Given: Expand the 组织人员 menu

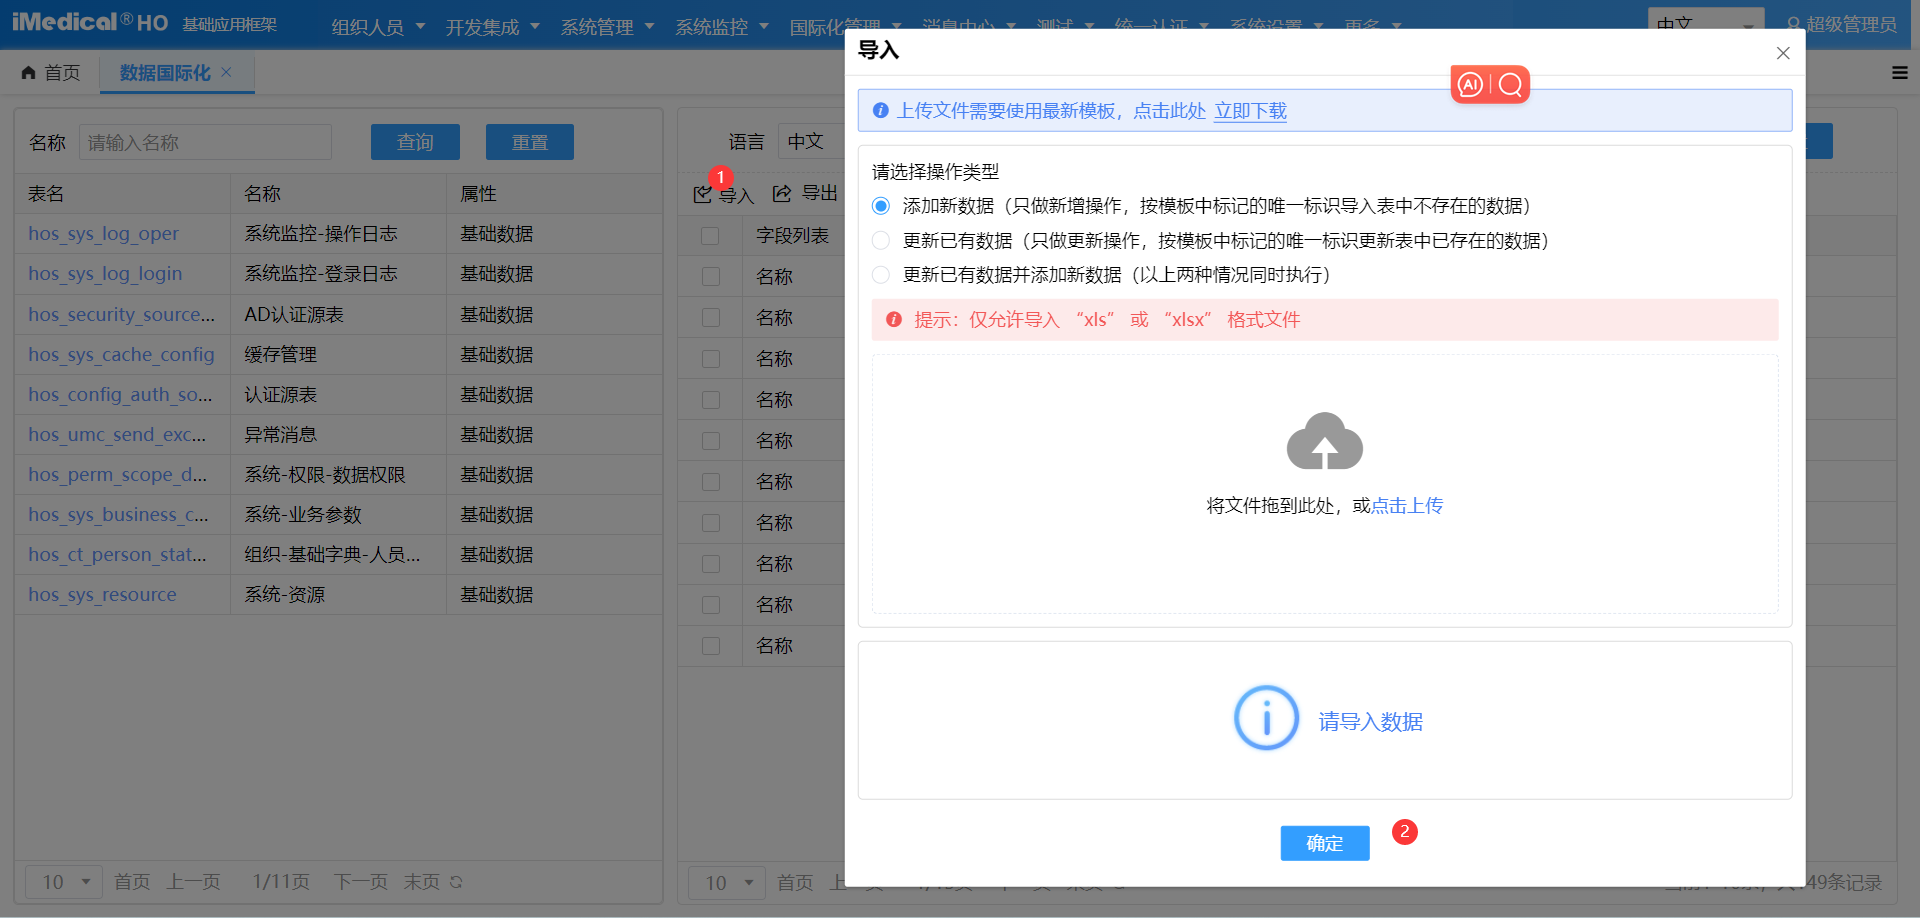Looking at the screenshot, I should point(378,27).
